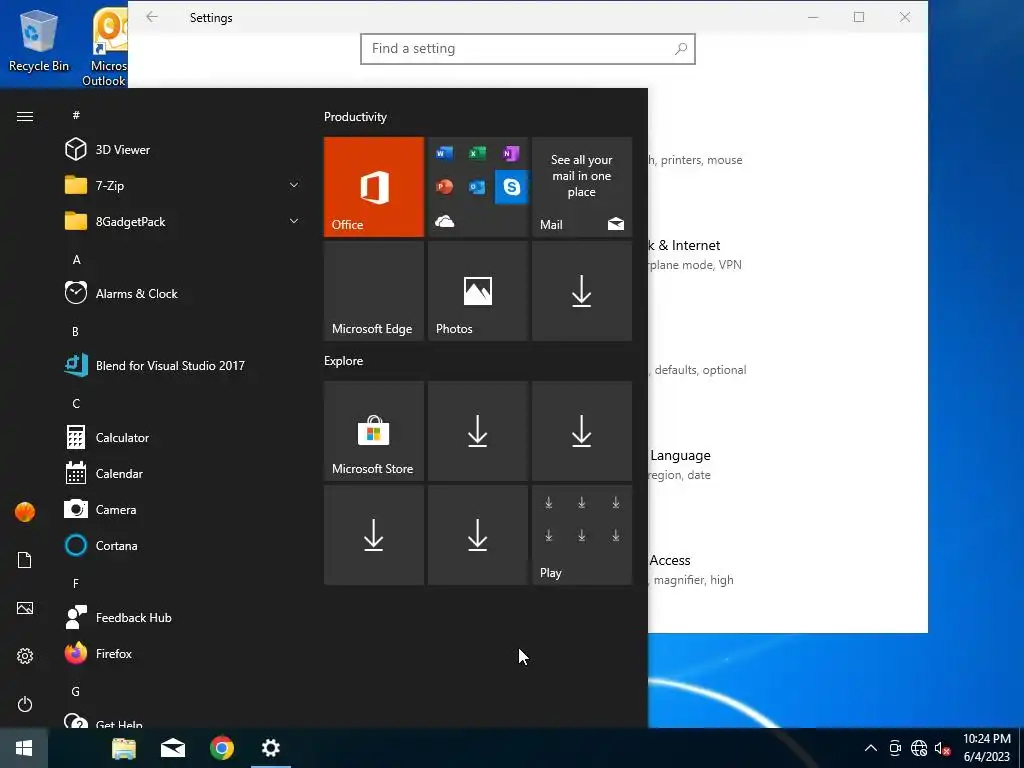
Task: Open the Play folder tile
Action: [x=582, y=535]
